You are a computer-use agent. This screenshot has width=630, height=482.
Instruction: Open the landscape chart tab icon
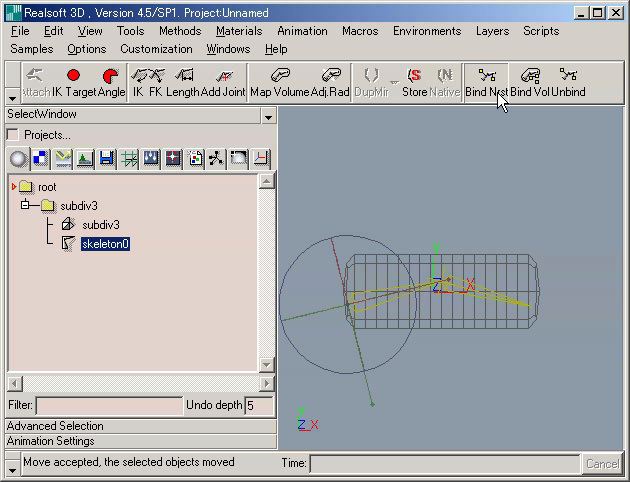85,159
